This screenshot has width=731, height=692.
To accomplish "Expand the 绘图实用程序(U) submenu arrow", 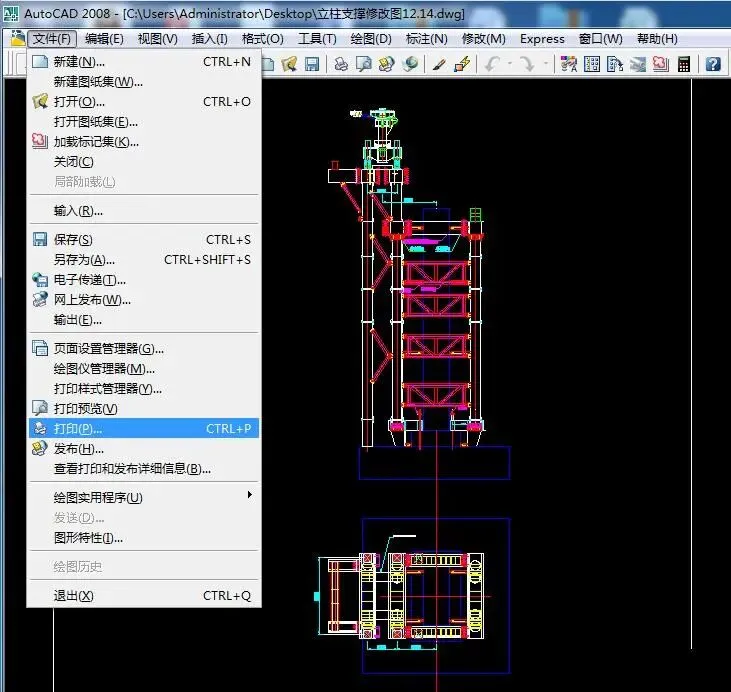I will pos(250,495).
